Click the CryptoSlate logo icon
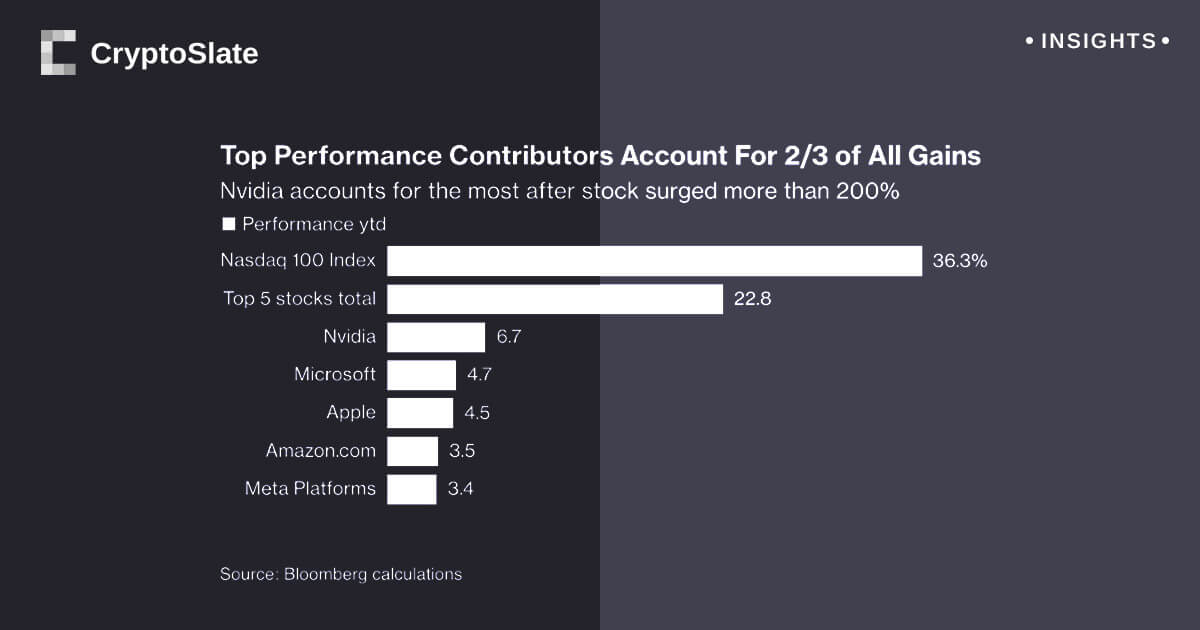Viewport: 1200px width, 630px height. 58,52
